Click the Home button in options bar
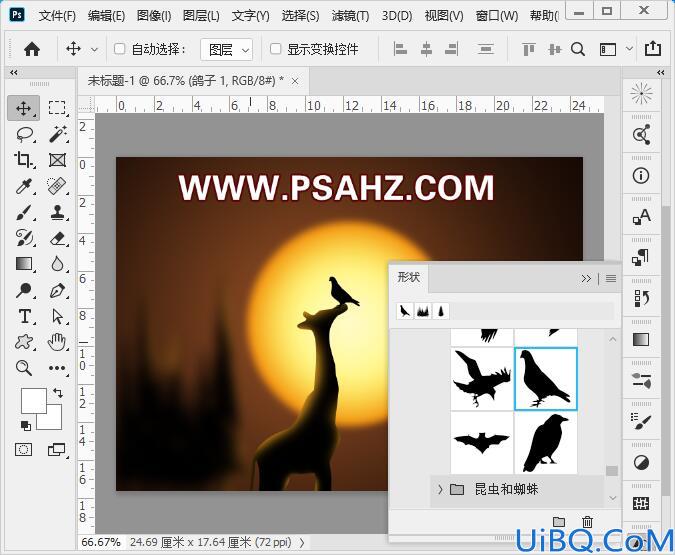This screenshot has height=555, width=675. click(32, 49)
